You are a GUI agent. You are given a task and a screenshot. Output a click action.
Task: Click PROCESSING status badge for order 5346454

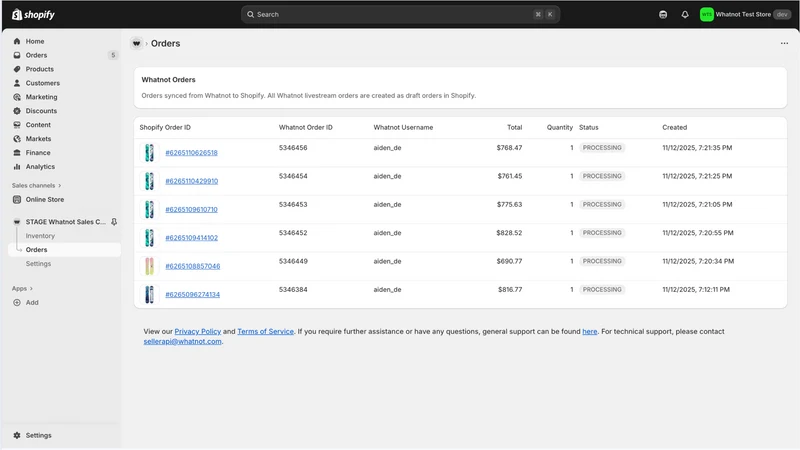602,176
